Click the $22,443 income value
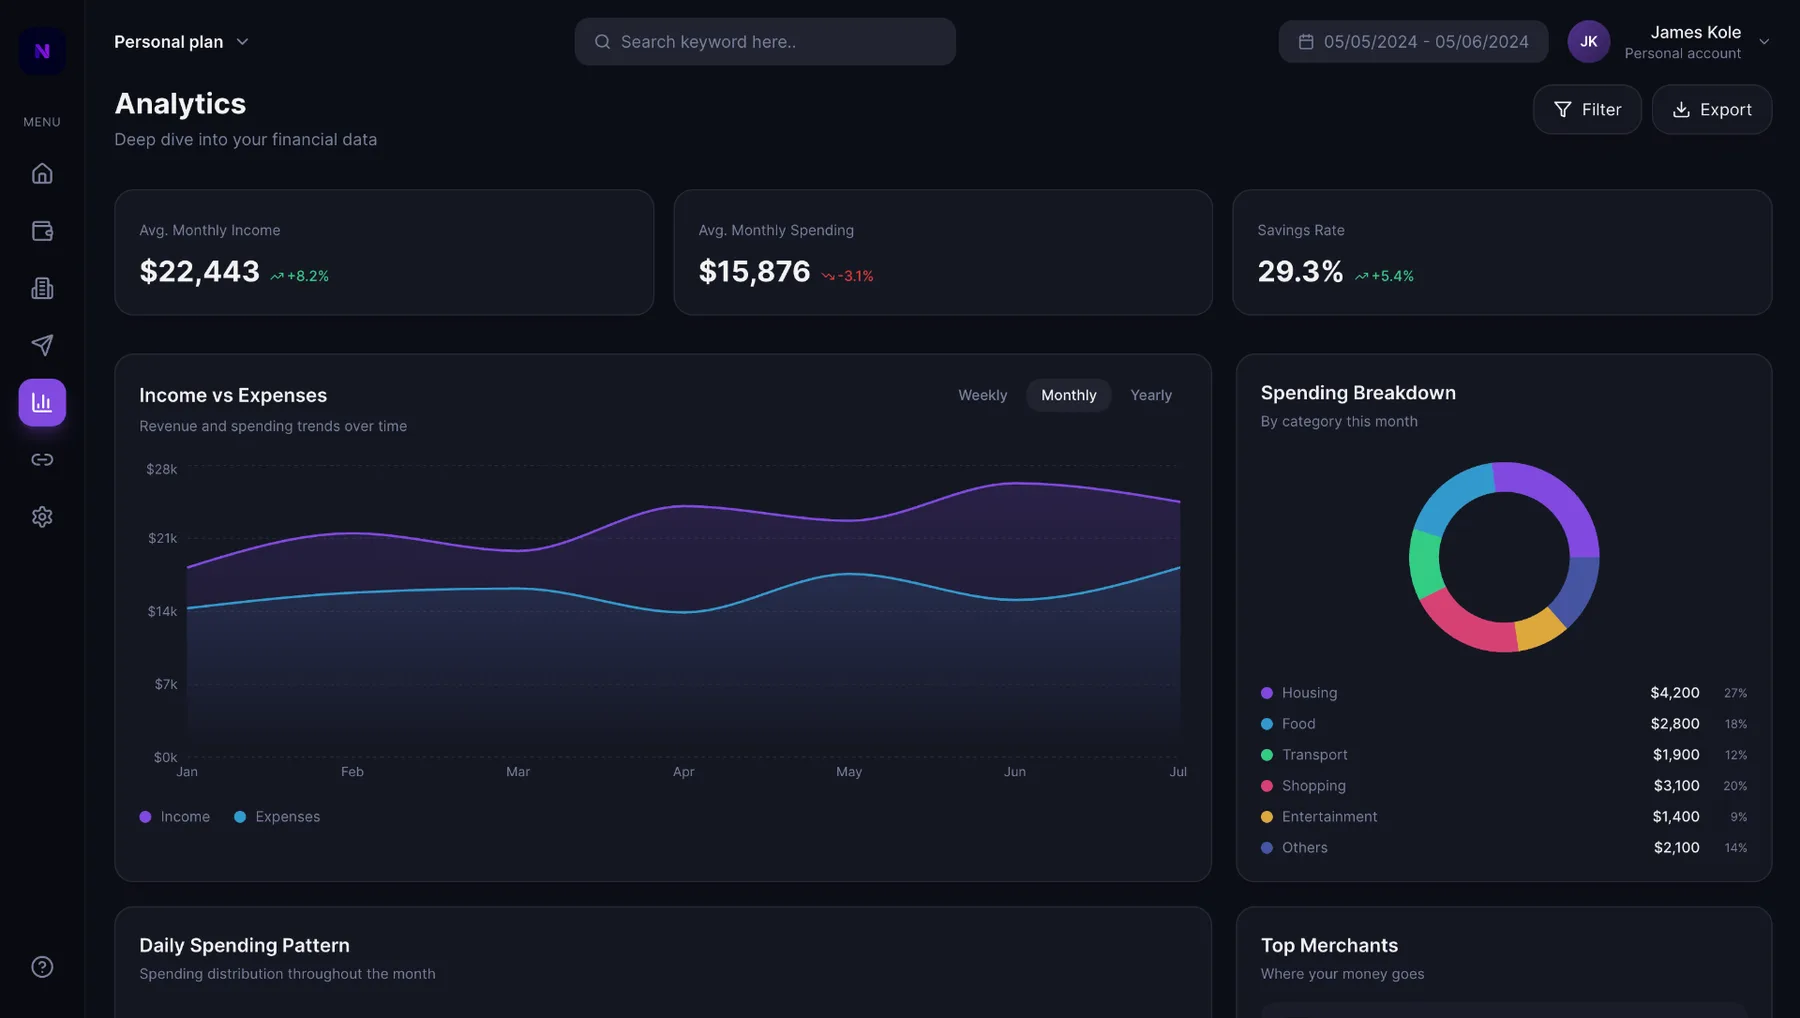The image size is (1800, 1018). click(199, 272)
